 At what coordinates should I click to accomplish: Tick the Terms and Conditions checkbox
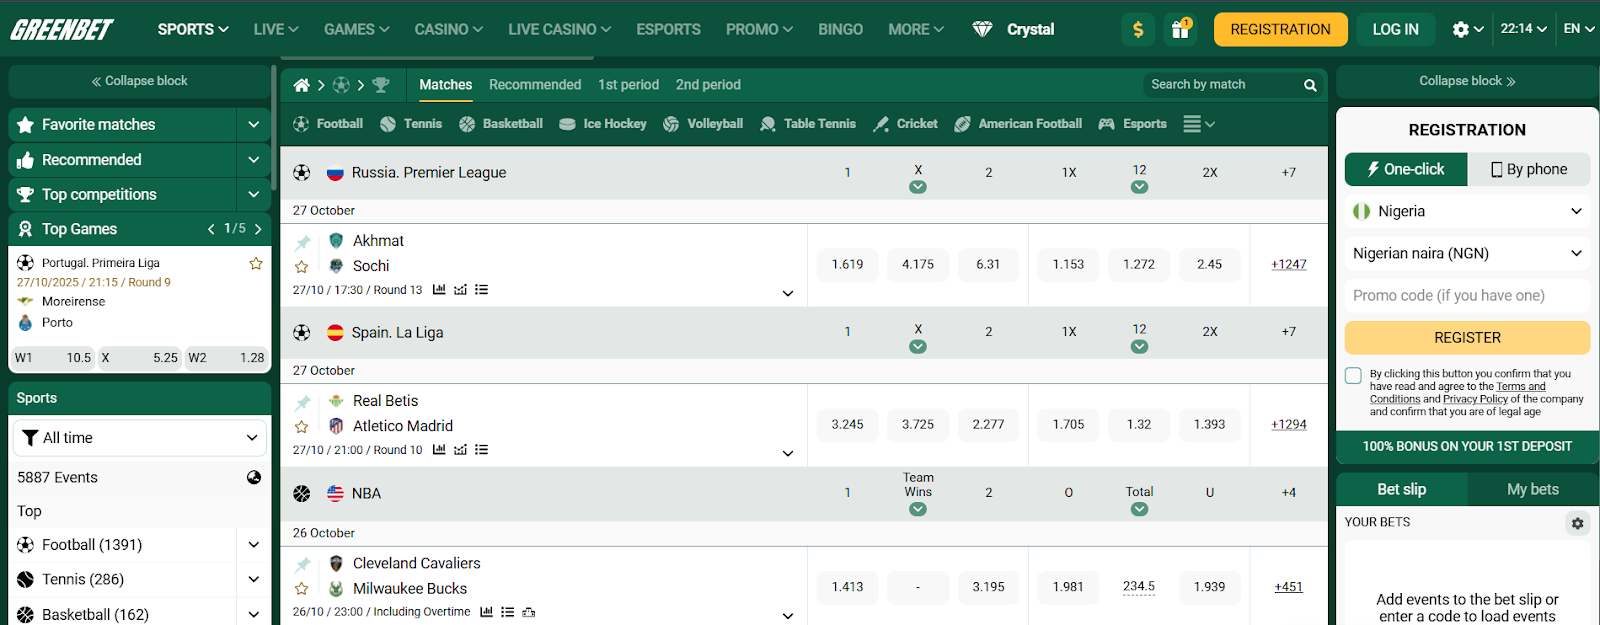tap(1353, 376)
